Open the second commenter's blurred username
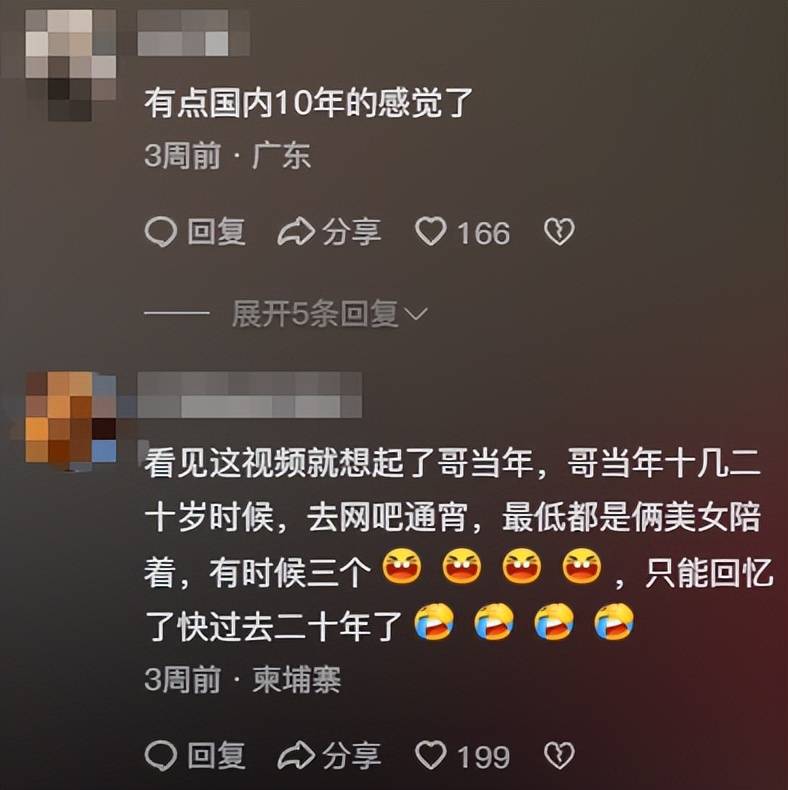 (x=250, y=395)
